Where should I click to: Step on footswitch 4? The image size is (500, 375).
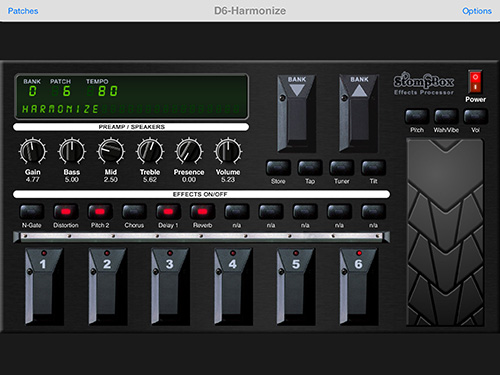233,287
